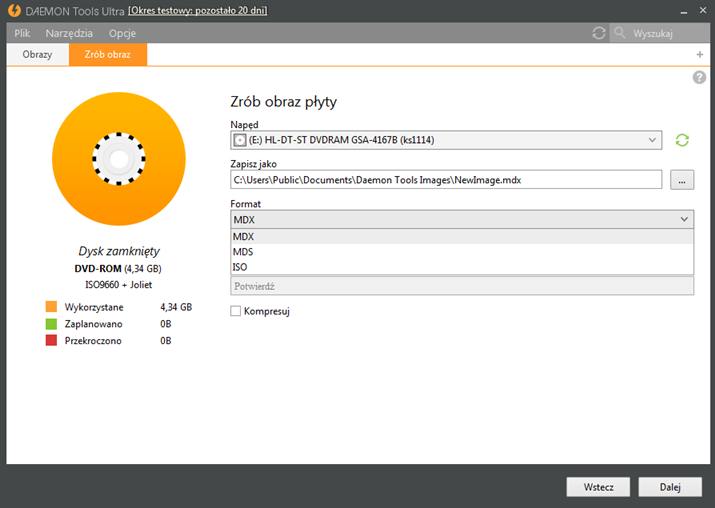Expand the Napęd drive dropdown
The height and width of the screenshot is (508, 715).
click(x=653, y=140)
